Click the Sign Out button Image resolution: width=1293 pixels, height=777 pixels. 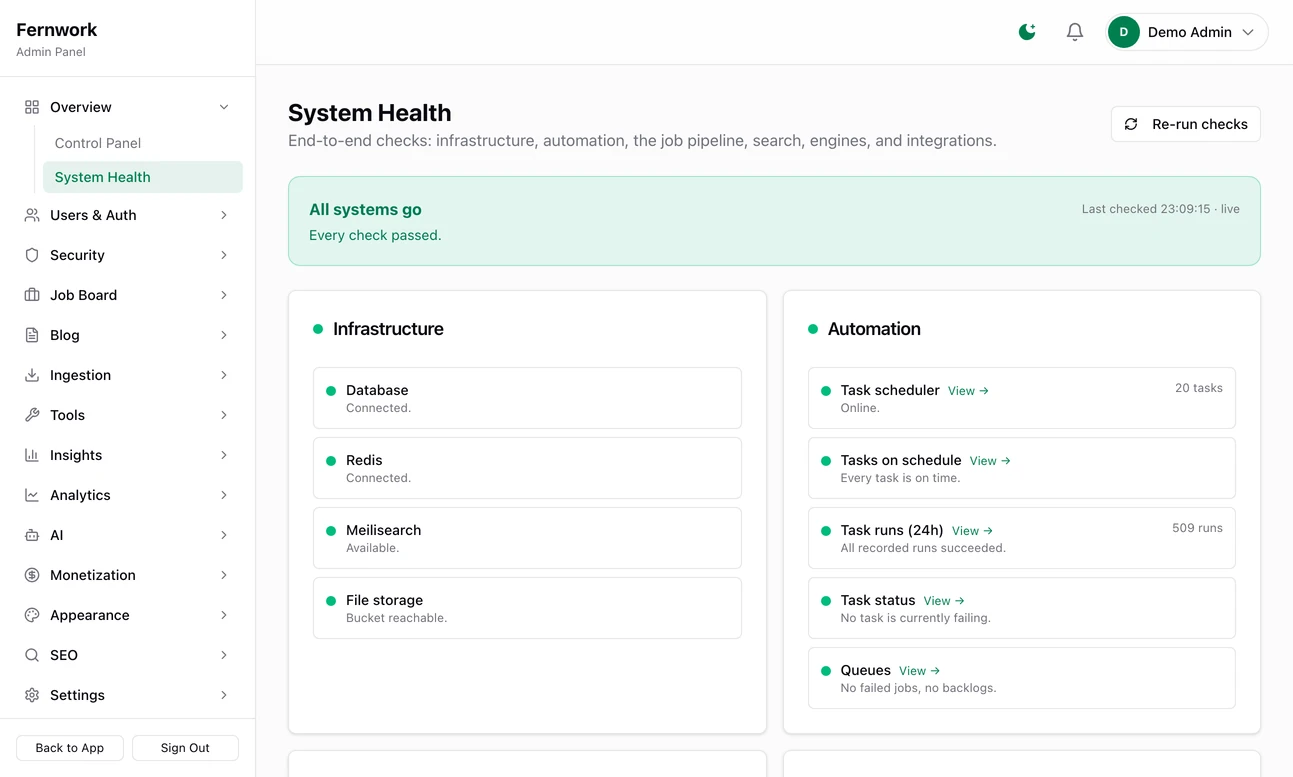185,748
